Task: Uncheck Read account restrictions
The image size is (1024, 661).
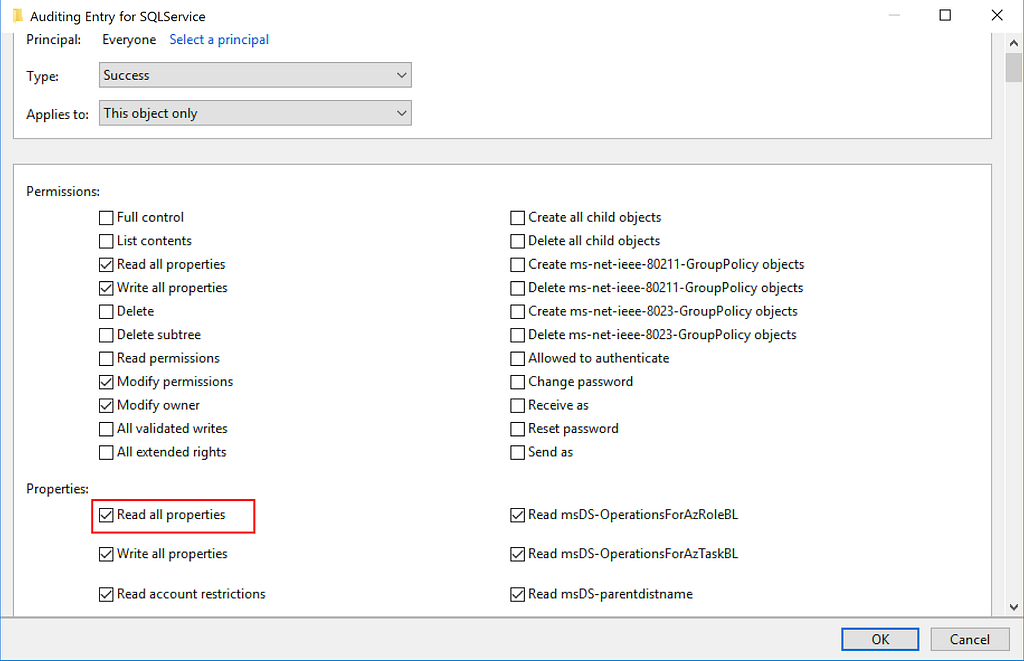Action: click(106, 594)
